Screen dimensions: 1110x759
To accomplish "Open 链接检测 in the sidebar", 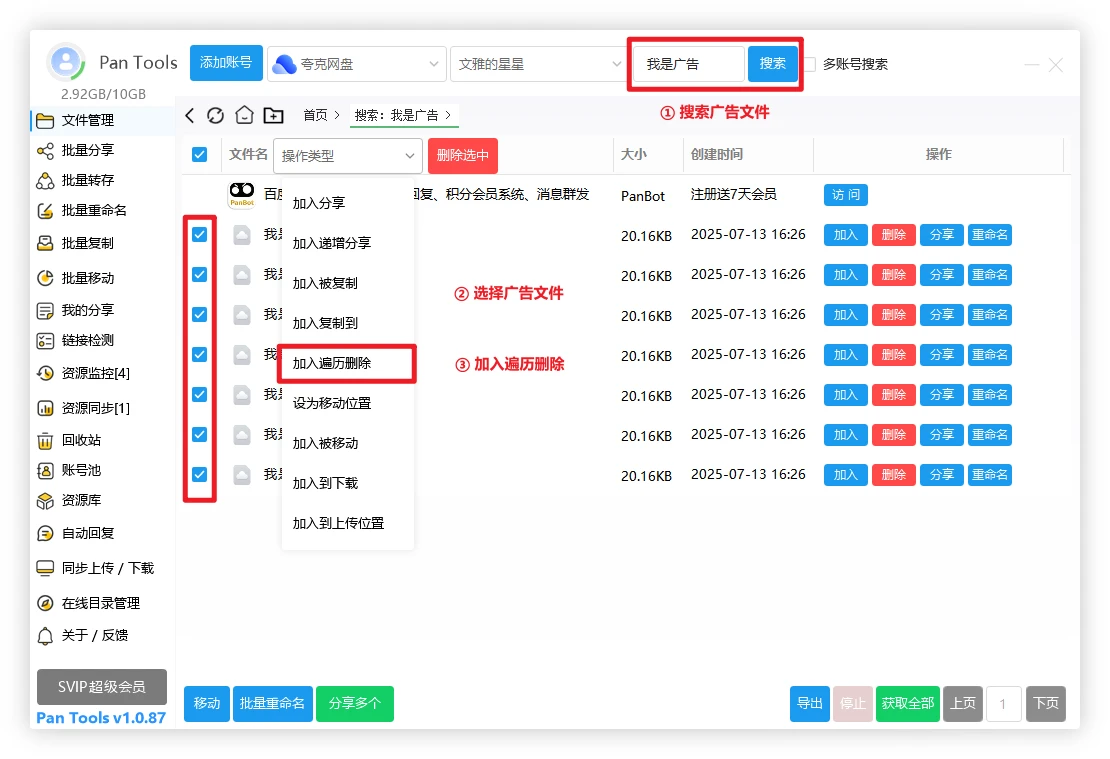I will (x=87, y=340).
